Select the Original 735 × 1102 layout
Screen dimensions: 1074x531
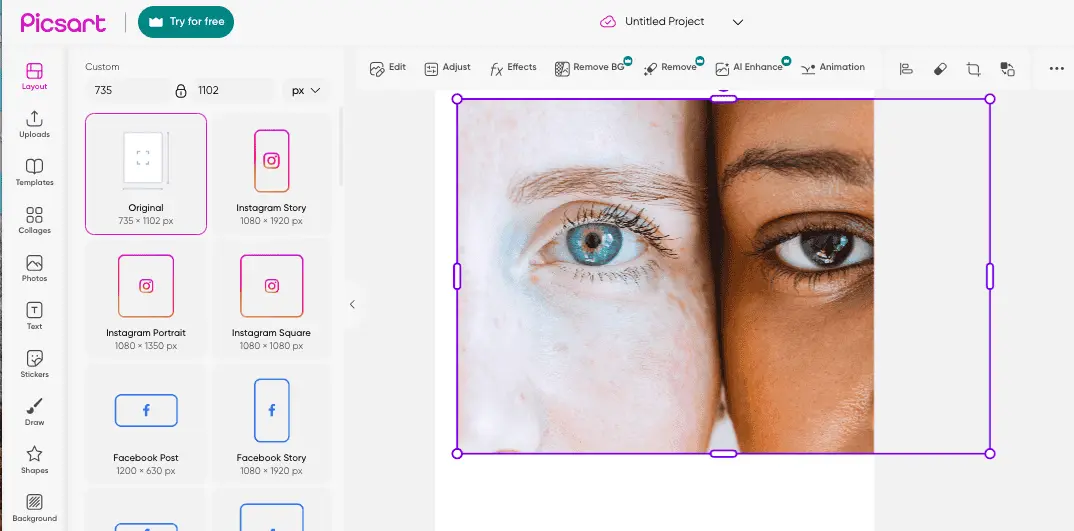tap(146, 174)
